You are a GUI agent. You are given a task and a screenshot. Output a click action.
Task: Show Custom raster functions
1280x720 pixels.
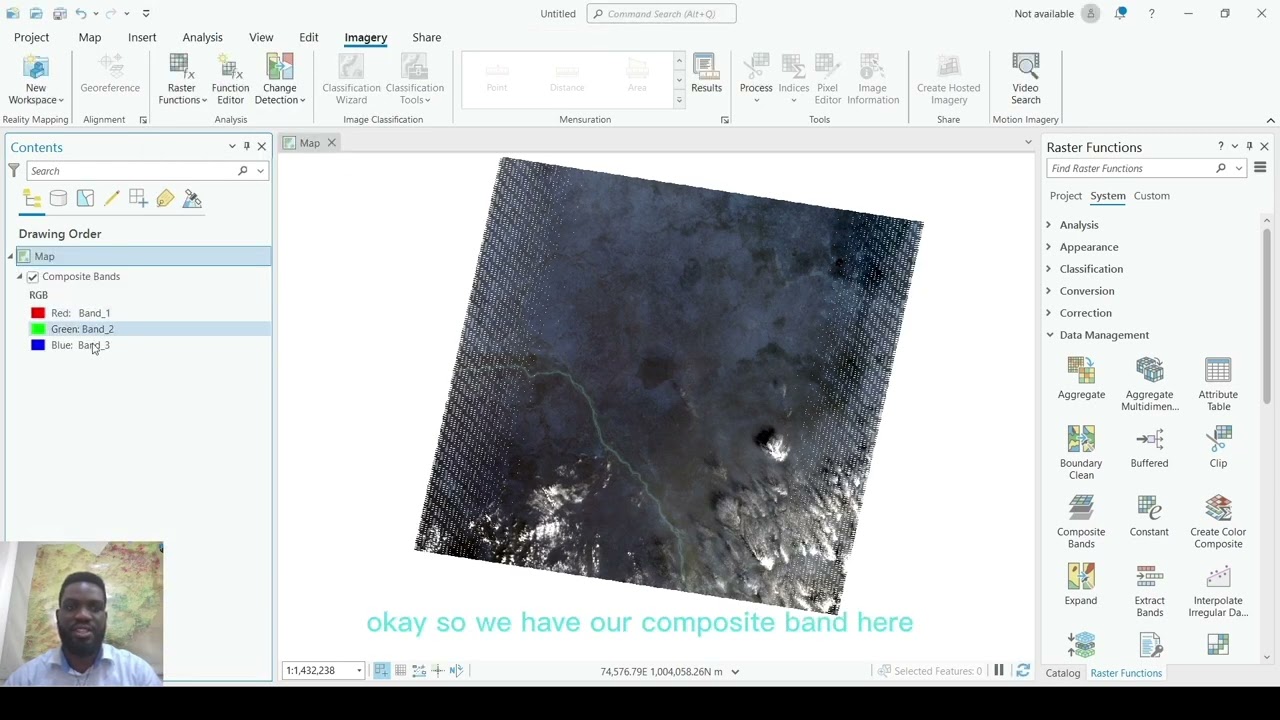pyautogui.click(x=1151, y=196)
